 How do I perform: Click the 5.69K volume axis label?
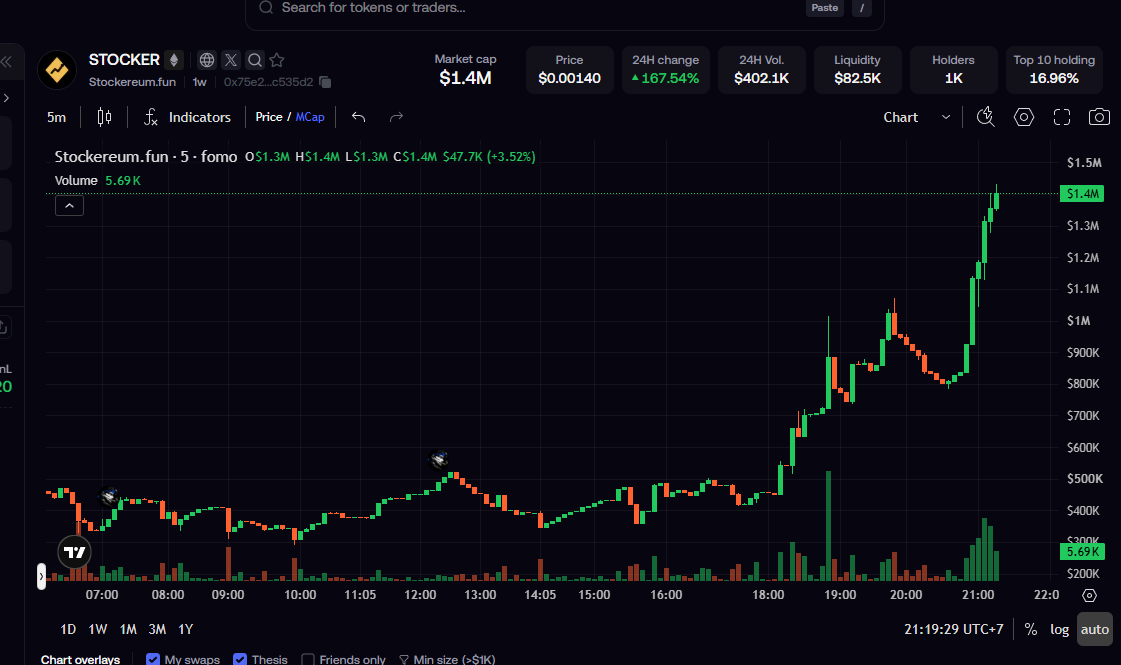point(1082,552)
